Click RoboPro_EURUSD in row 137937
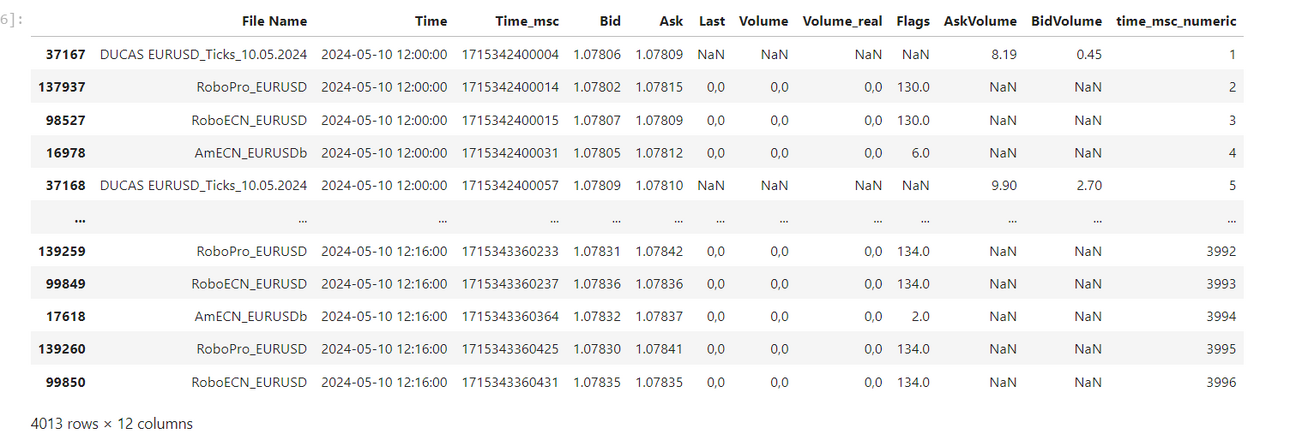The image size is (1290, 440). click(x=252, y=87)
